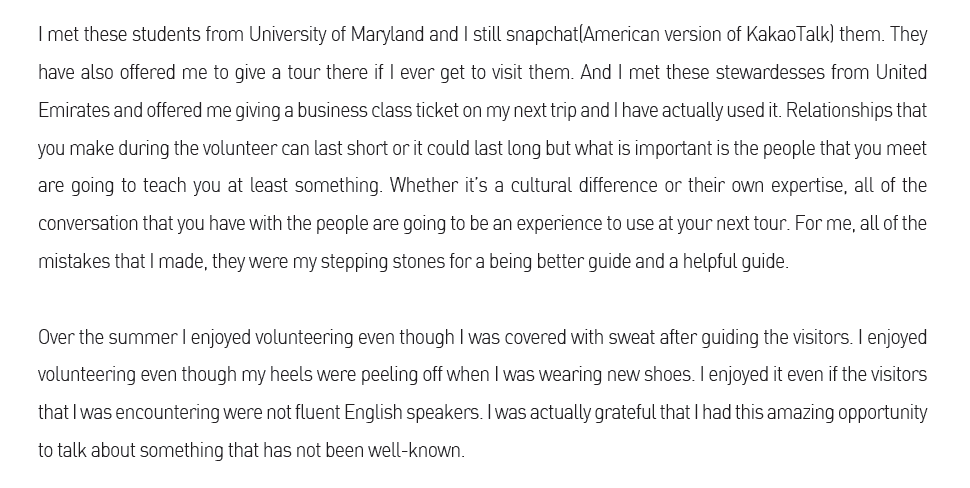Click "amazing opportunity" phrase

coord(847,413)
